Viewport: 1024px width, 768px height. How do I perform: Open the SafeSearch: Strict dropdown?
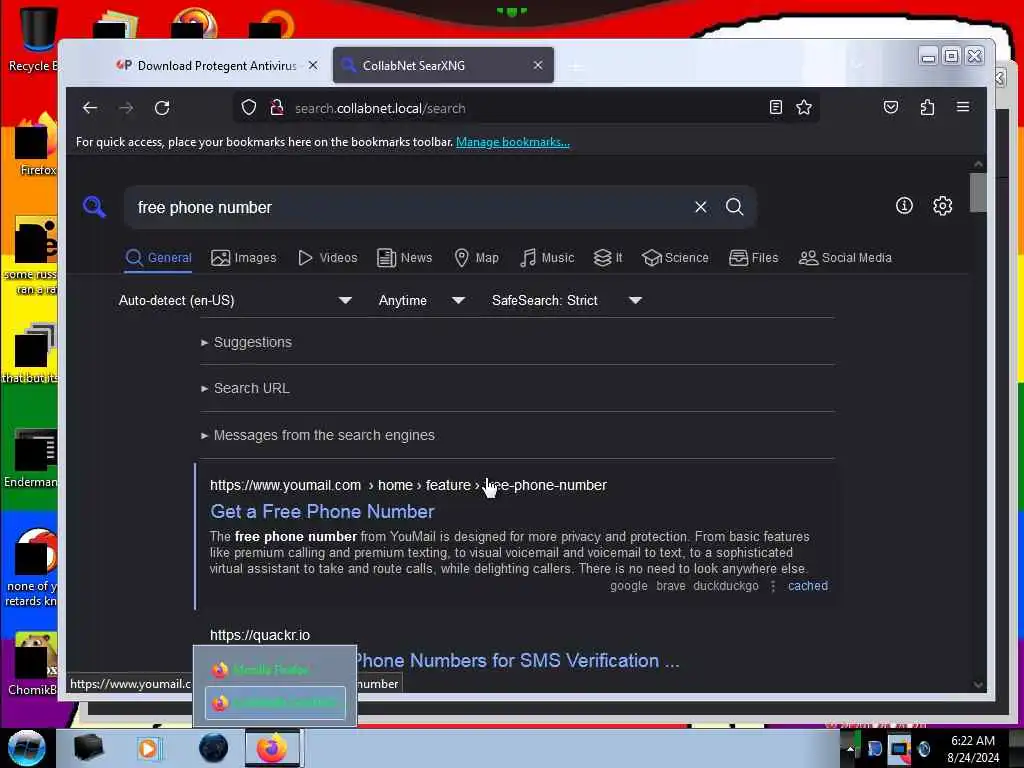(x=567, y=300)
